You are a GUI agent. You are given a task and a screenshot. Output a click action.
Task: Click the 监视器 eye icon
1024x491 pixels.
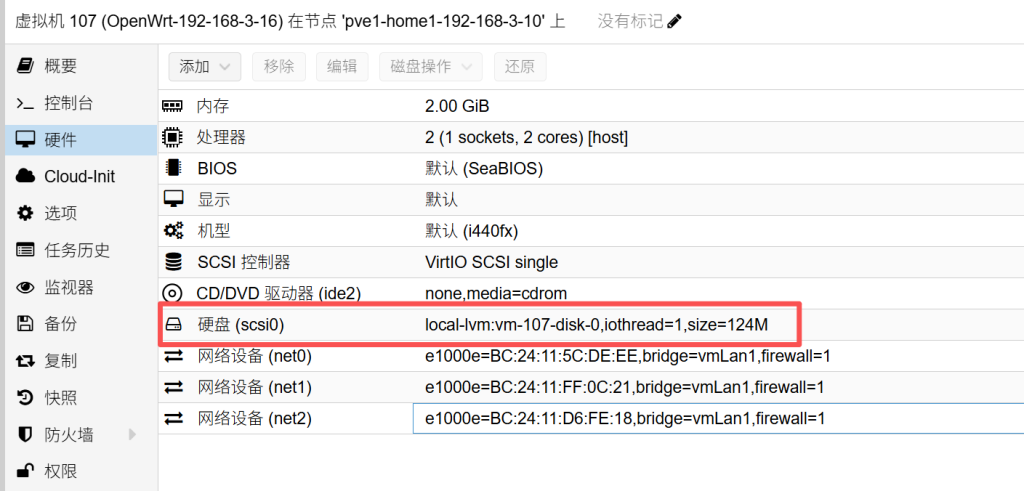tap(26, 287)
